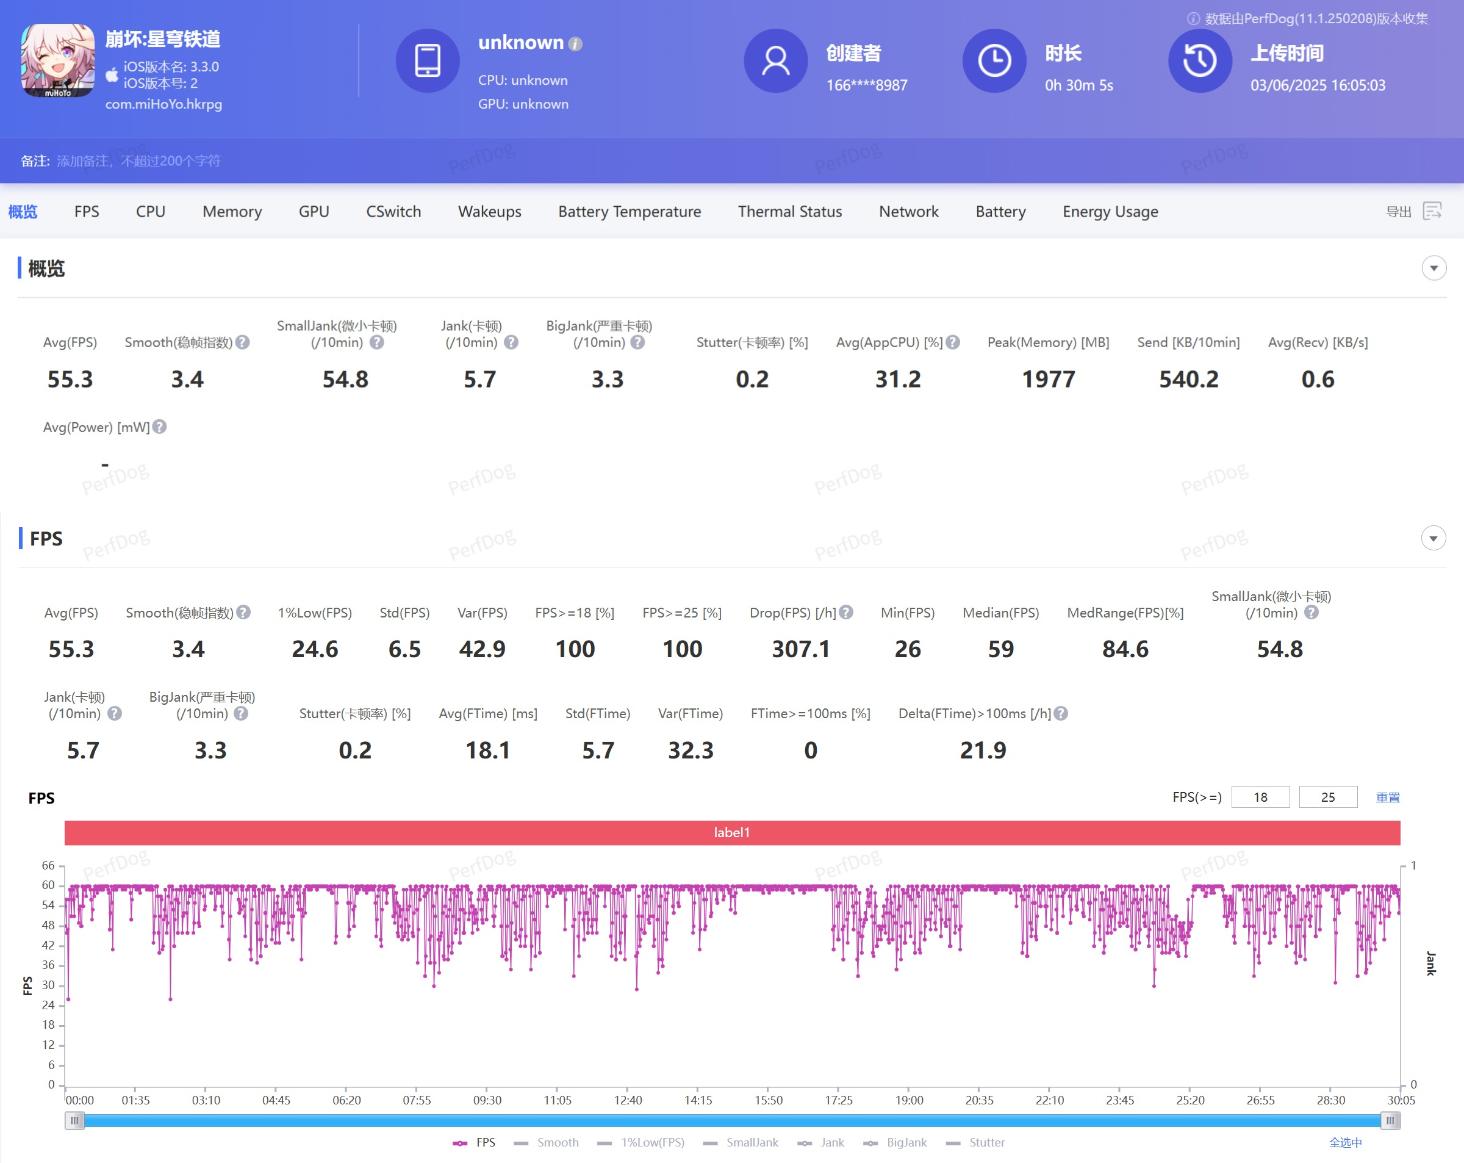Viewport: 1464px width, 1163px height.
Task: Click the FPS threshold field showing 18
Action: (1260, 797)
